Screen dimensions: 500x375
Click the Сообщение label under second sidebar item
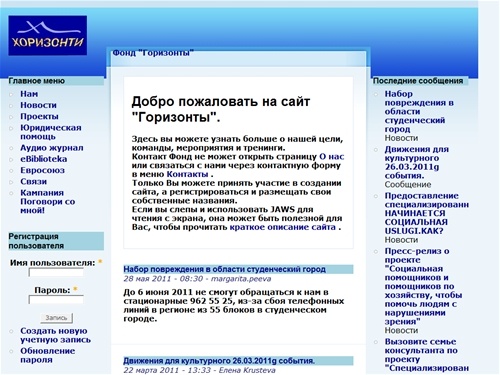(408, 185)
